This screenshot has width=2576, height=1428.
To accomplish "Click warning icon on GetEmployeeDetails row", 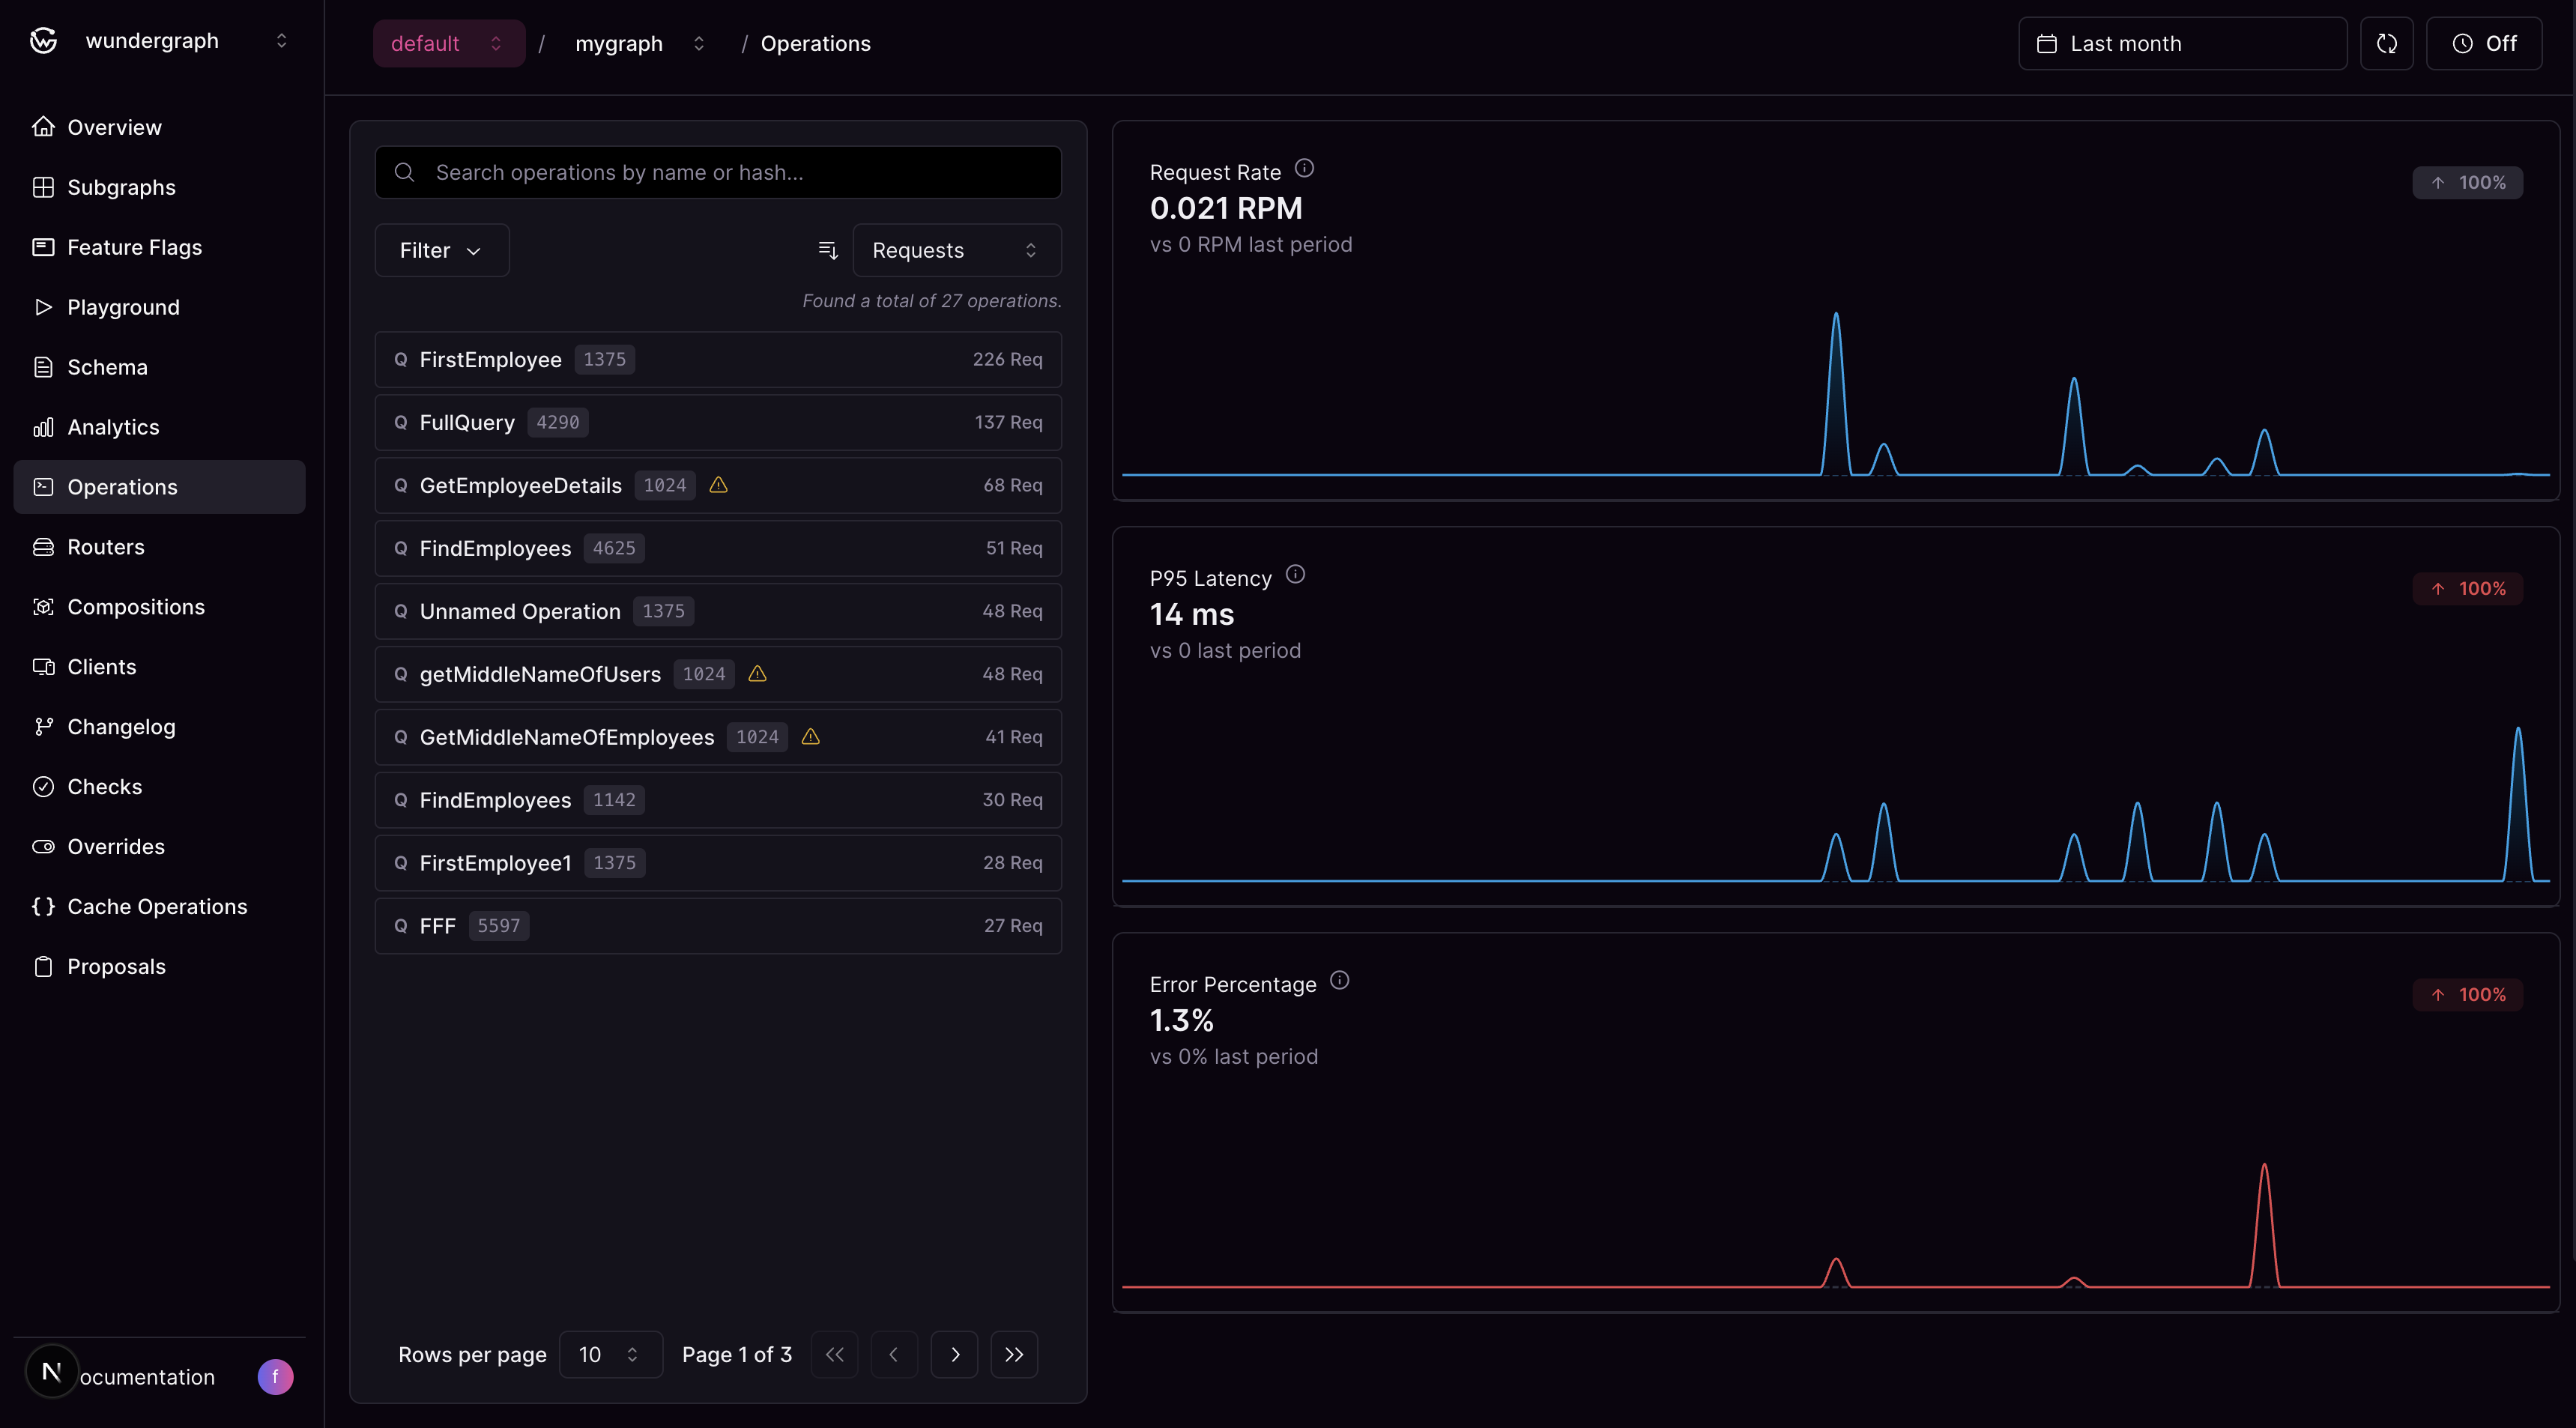I will point(718,485).
